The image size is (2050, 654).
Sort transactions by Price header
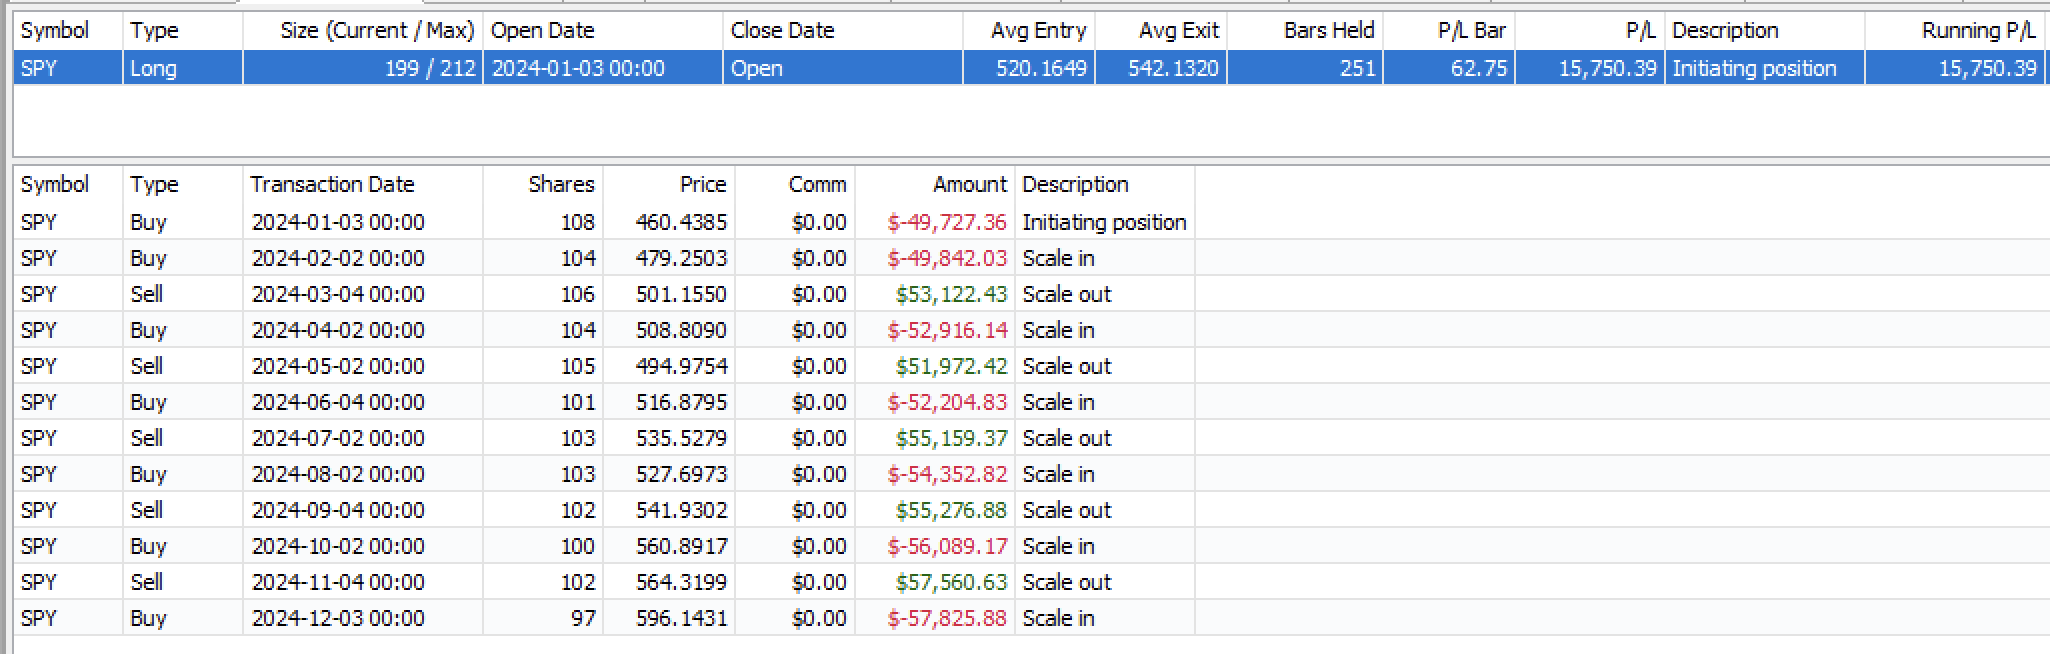coord(702,184)
